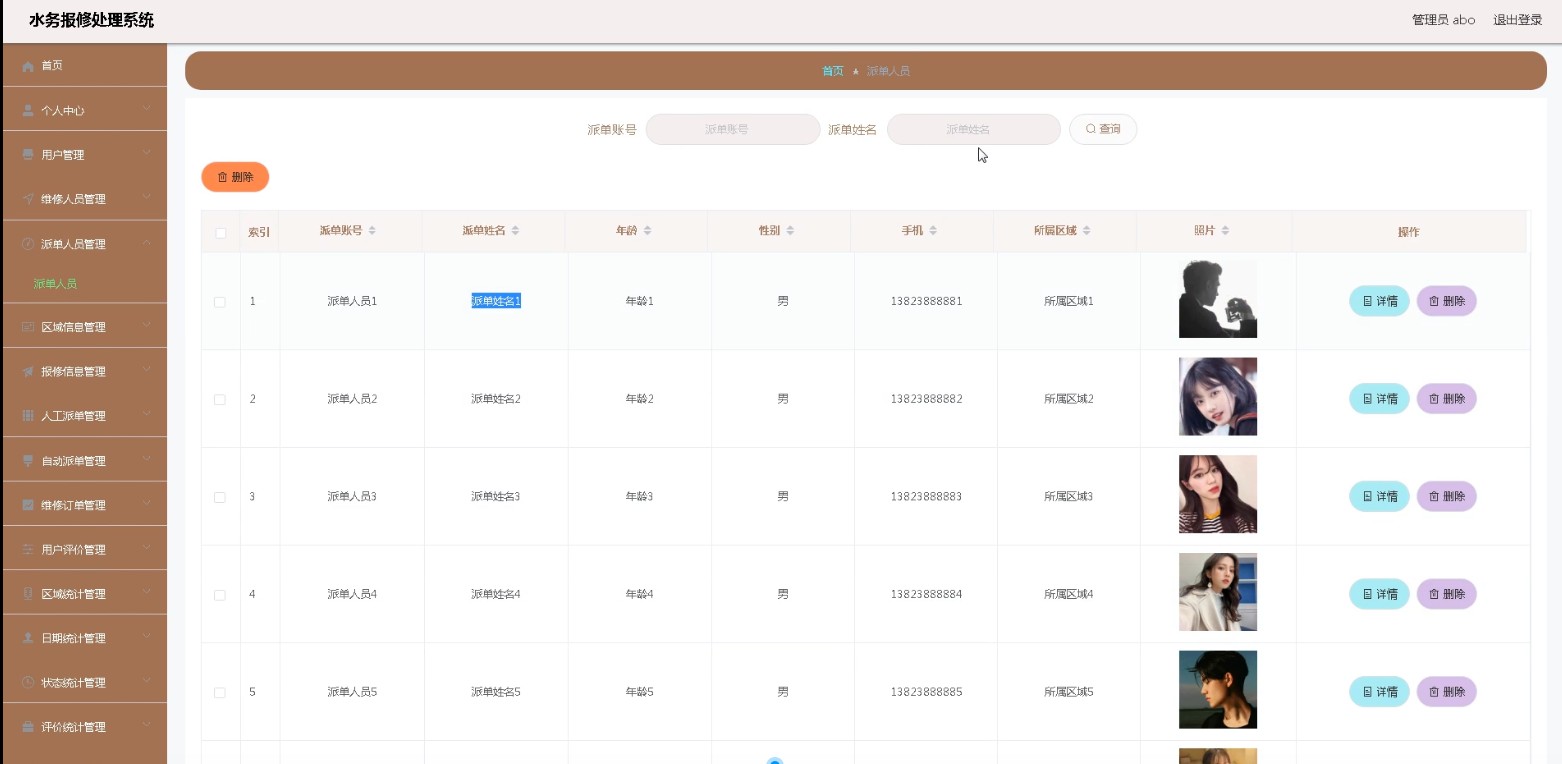Viewport: 1562px width, 764px height.
Task: Check the box for row 派单人员4
Action: pyautogui.click(x=220, y=595)
